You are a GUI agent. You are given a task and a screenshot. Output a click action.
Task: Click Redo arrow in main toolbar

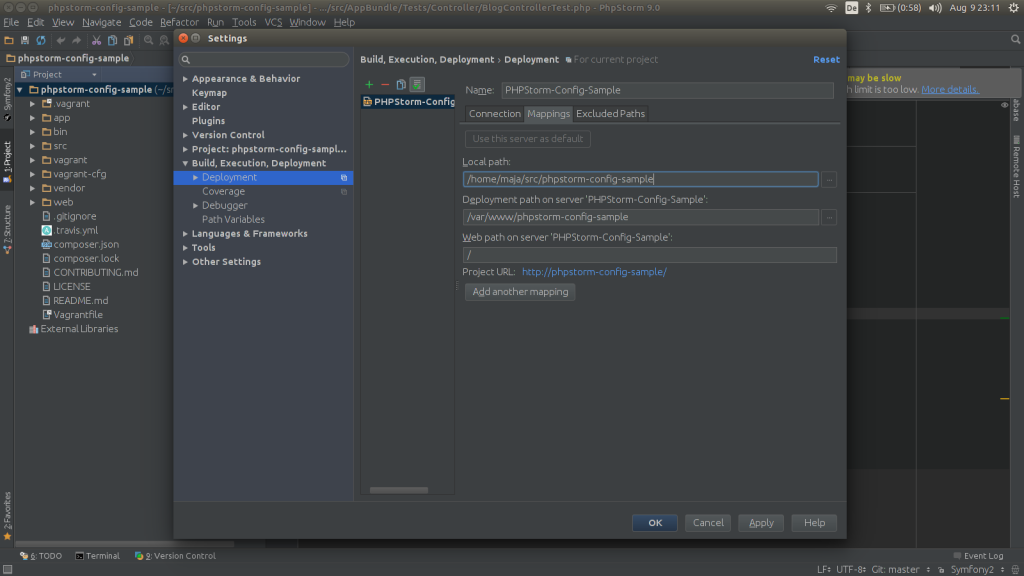(x=76, y=40)
